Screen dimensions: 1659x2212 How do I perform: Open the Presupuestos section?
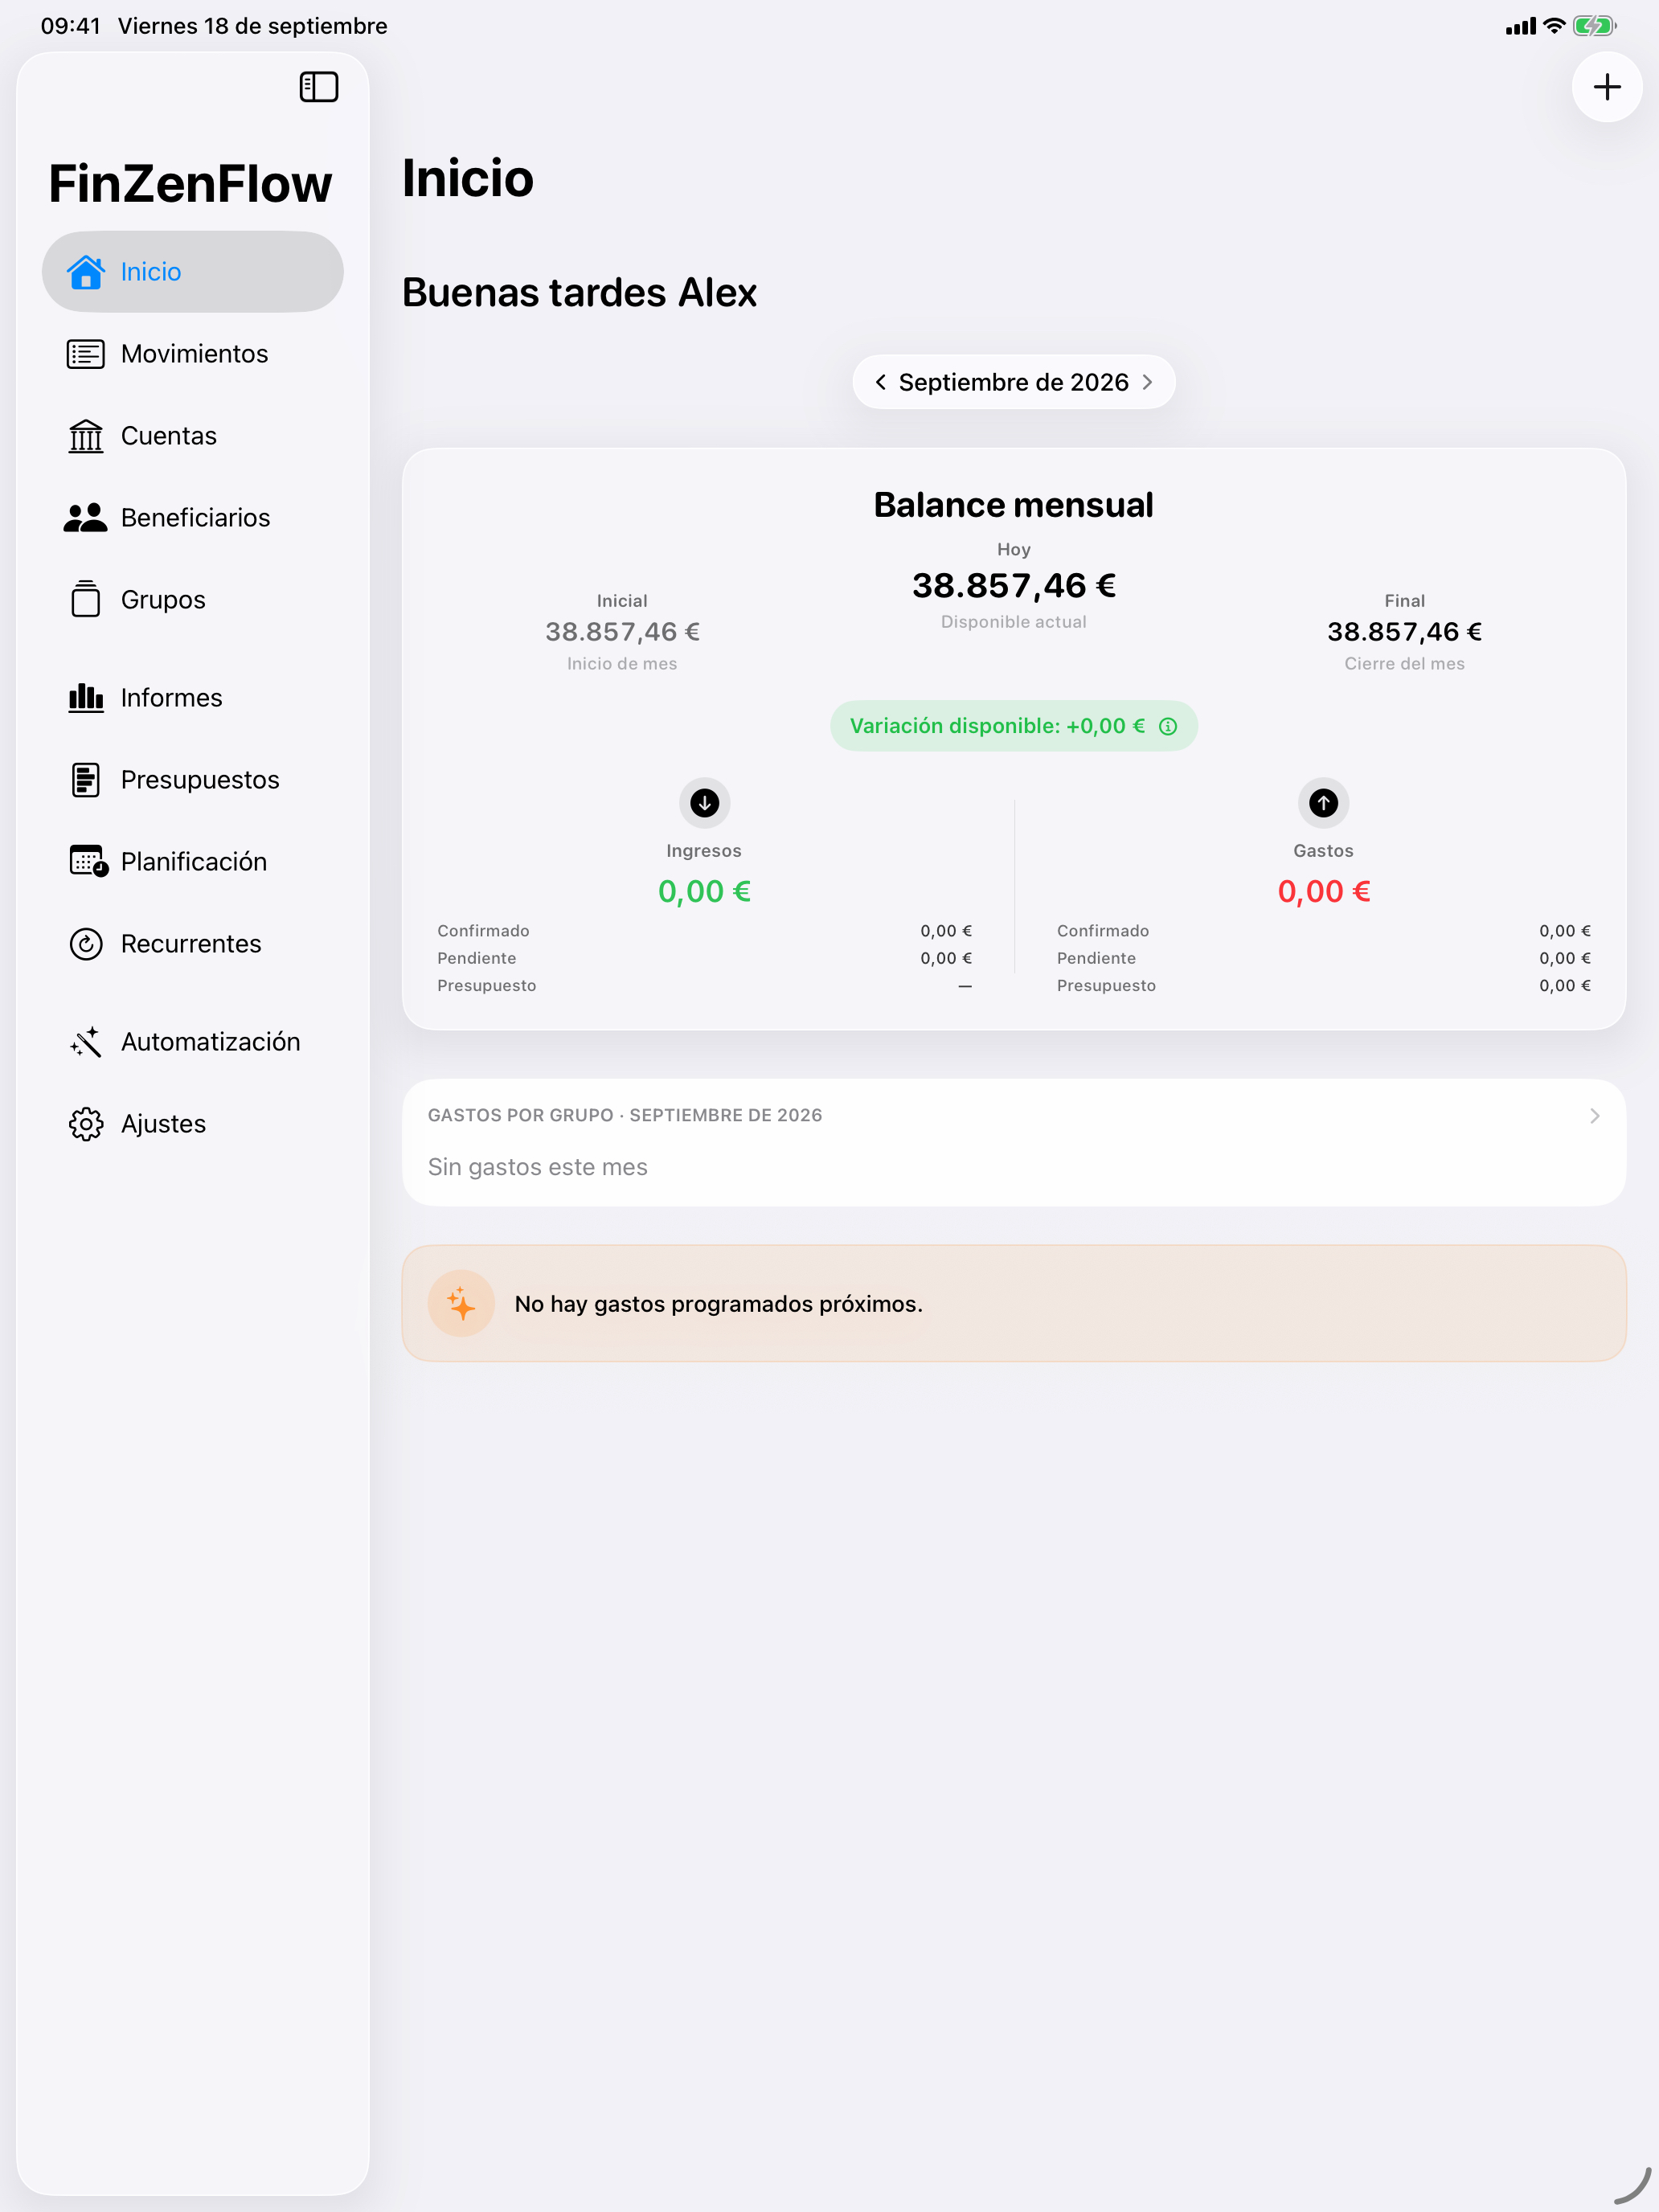tap(193, 780)
